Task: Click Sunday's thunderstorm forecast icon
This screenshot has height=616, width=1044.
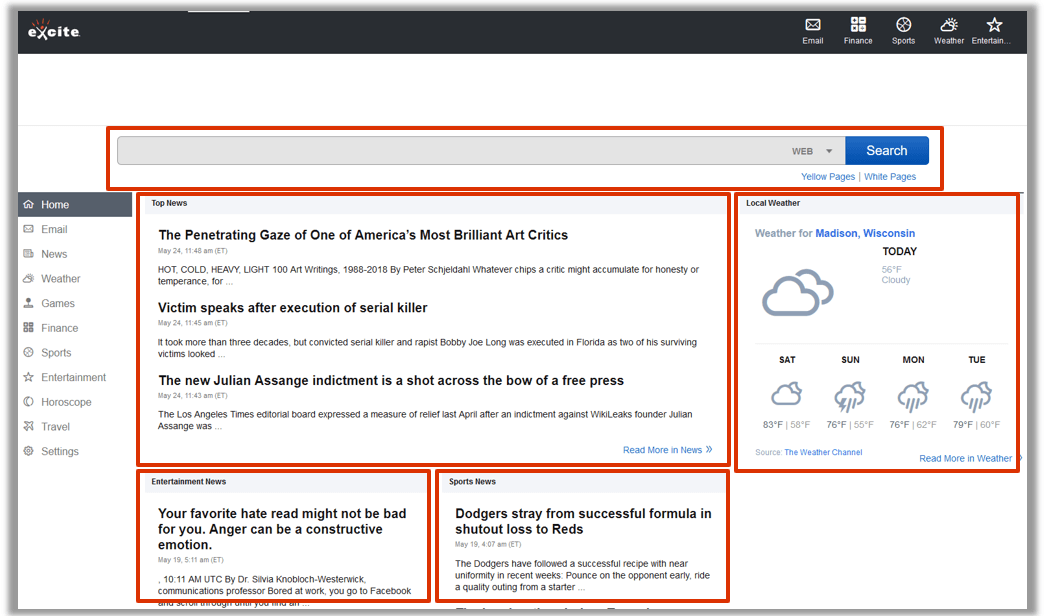Action: (x=850, y=397)
